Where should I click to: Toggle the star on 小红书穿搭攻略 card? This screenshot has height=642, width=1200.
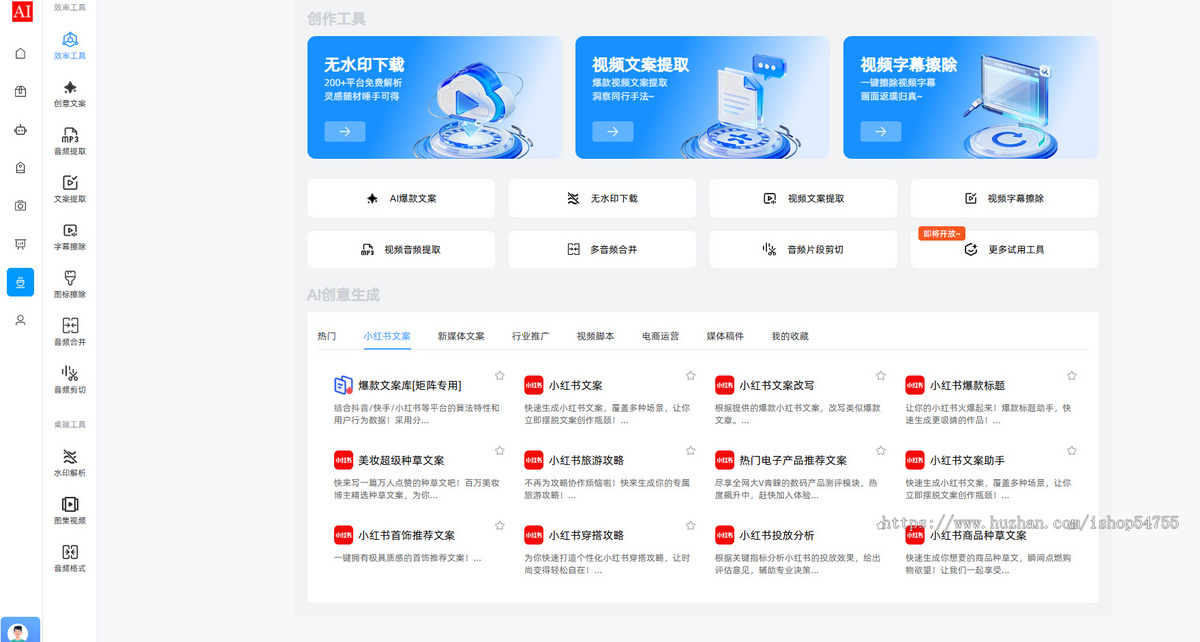(690, 525)
